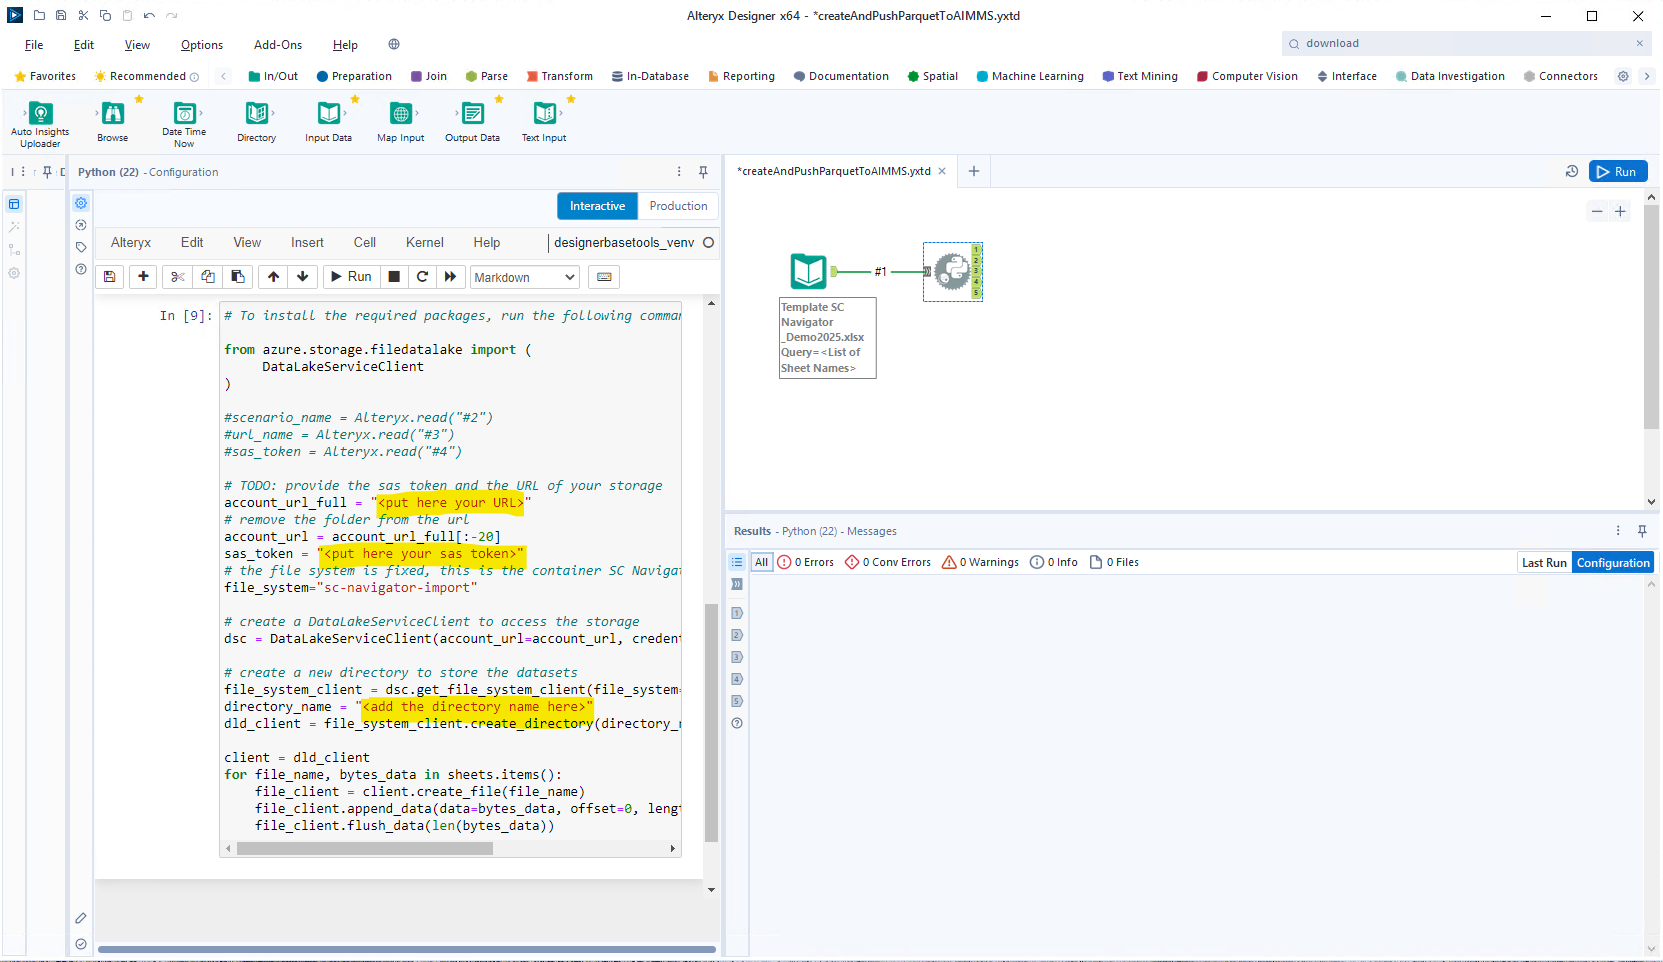The image size is (1663, 962).
Task: Filter results by 0 Files
Action: pyautogui.click(x=1114, y=562)
